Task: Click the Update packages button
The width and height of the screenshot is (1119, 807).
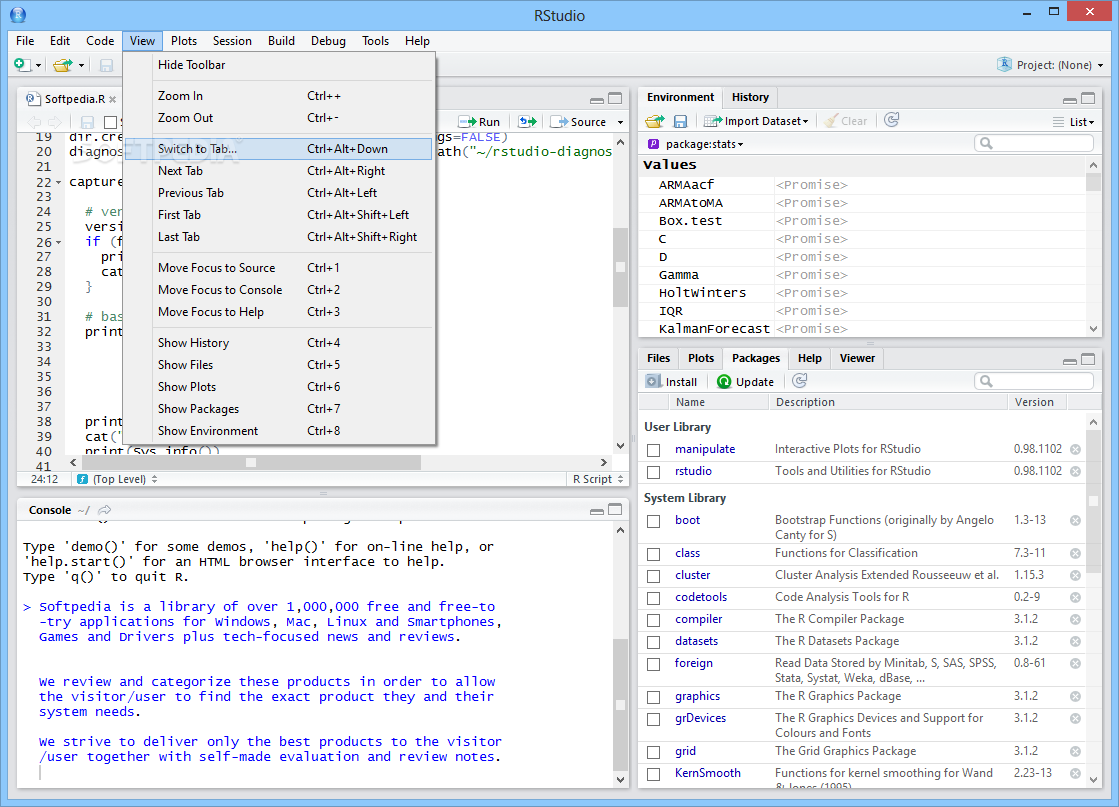Action: coord(745,382)
